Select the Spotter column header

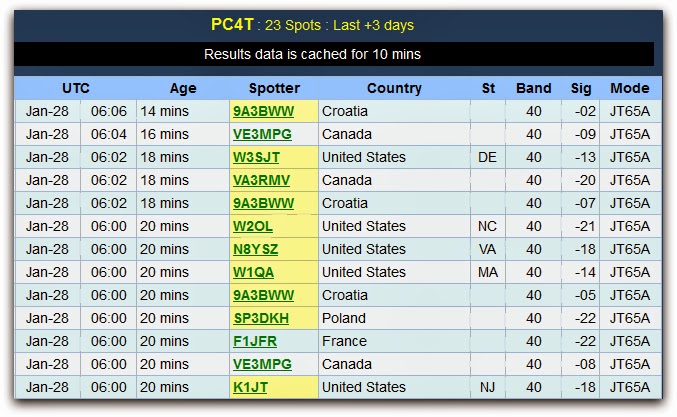coord(274,88)
